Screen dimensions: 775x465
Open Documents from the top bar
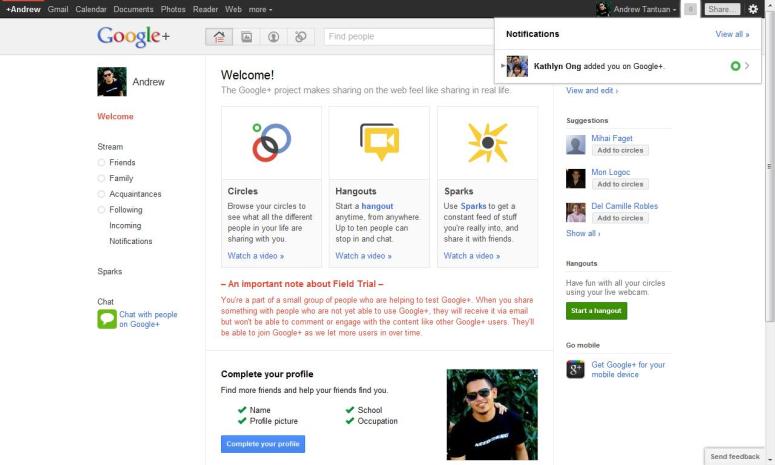click(x=133, y=9)
